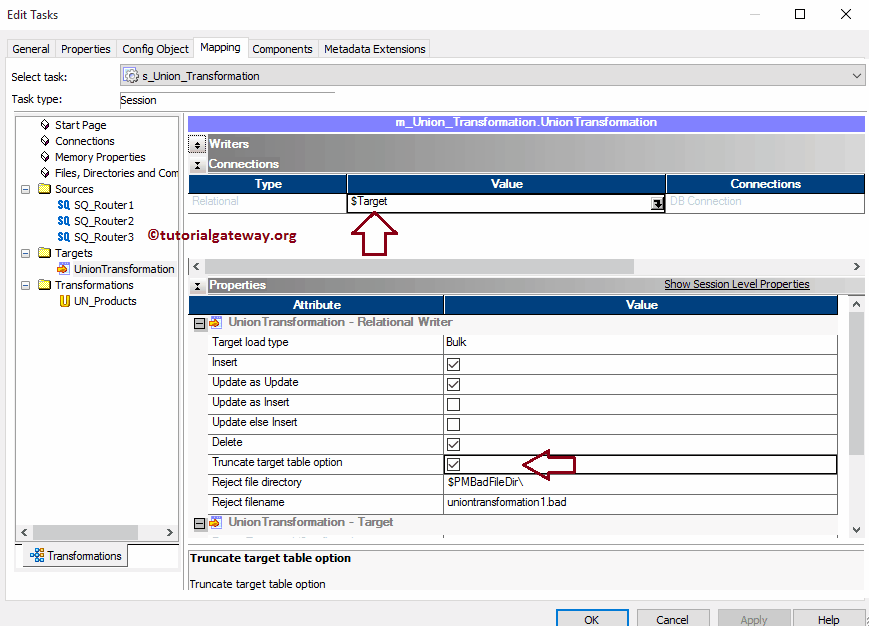Apply the session changes
869x626 pixels.
pos(753,618)
